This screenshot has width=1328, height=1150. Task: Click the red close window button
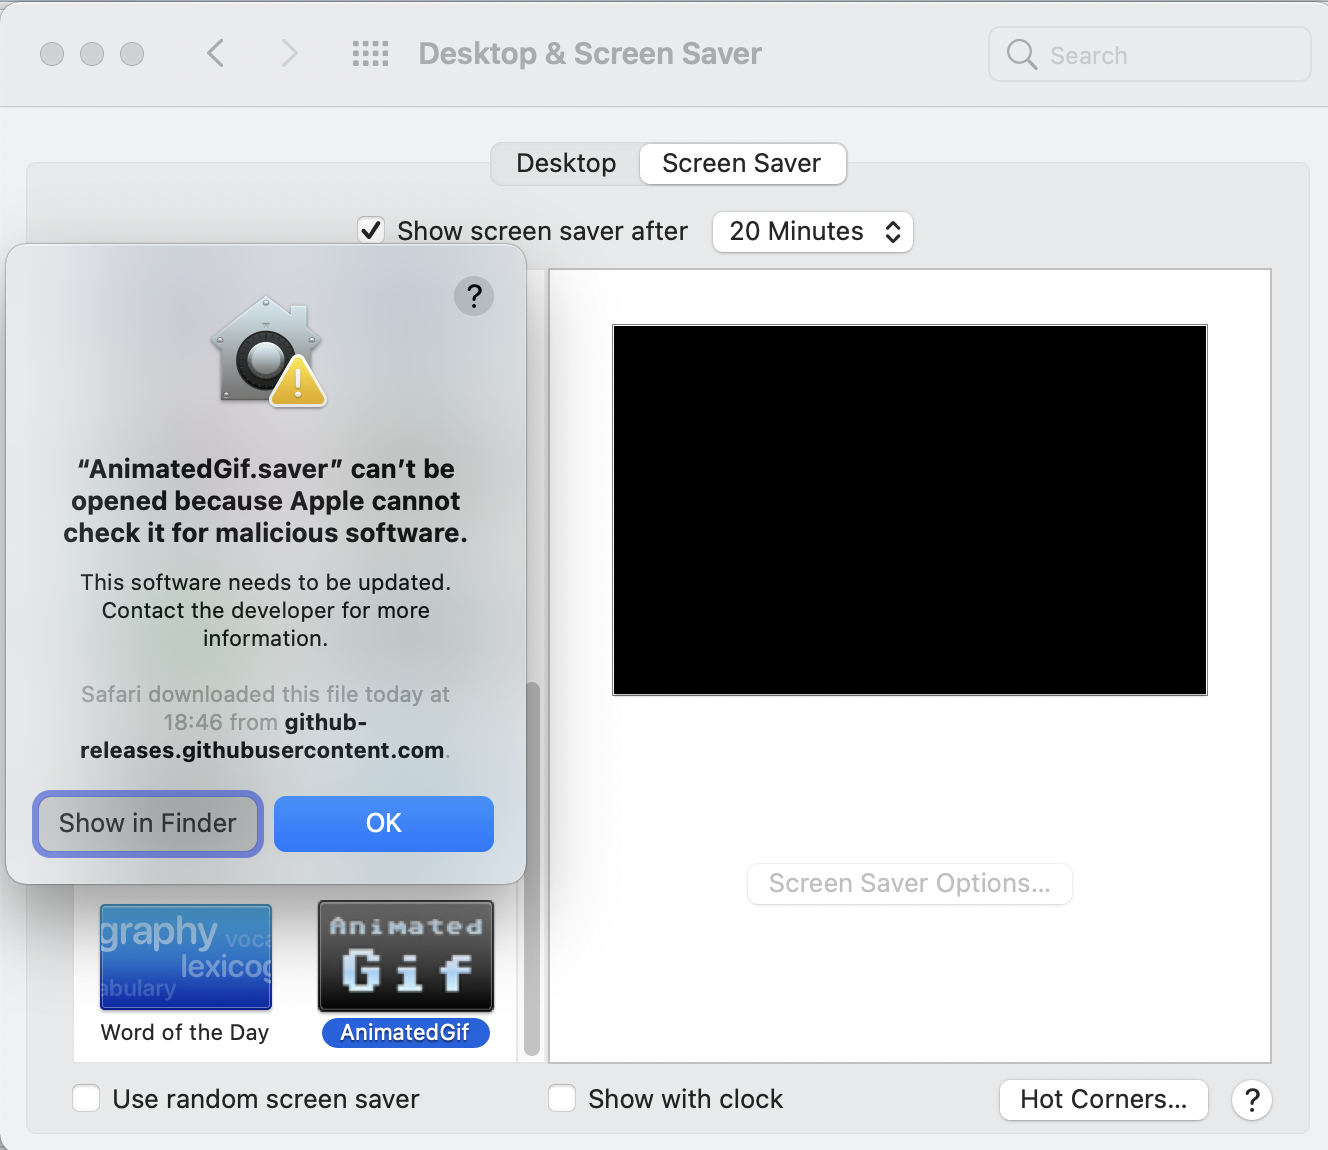[52, 54]
